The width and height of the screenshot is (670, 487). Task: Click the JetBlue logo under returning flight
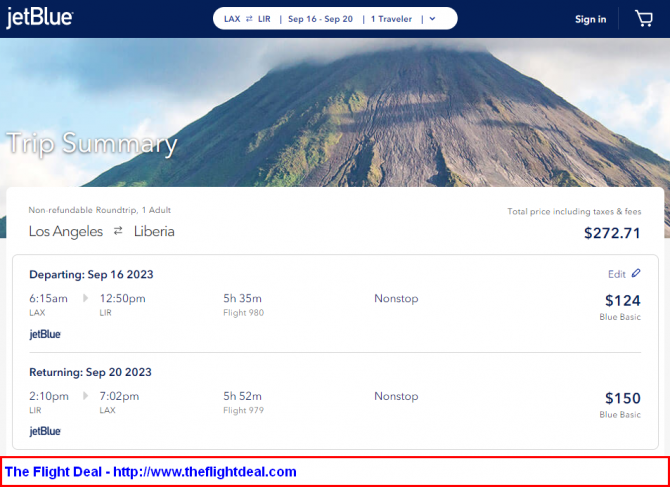(x=45, y=431)
